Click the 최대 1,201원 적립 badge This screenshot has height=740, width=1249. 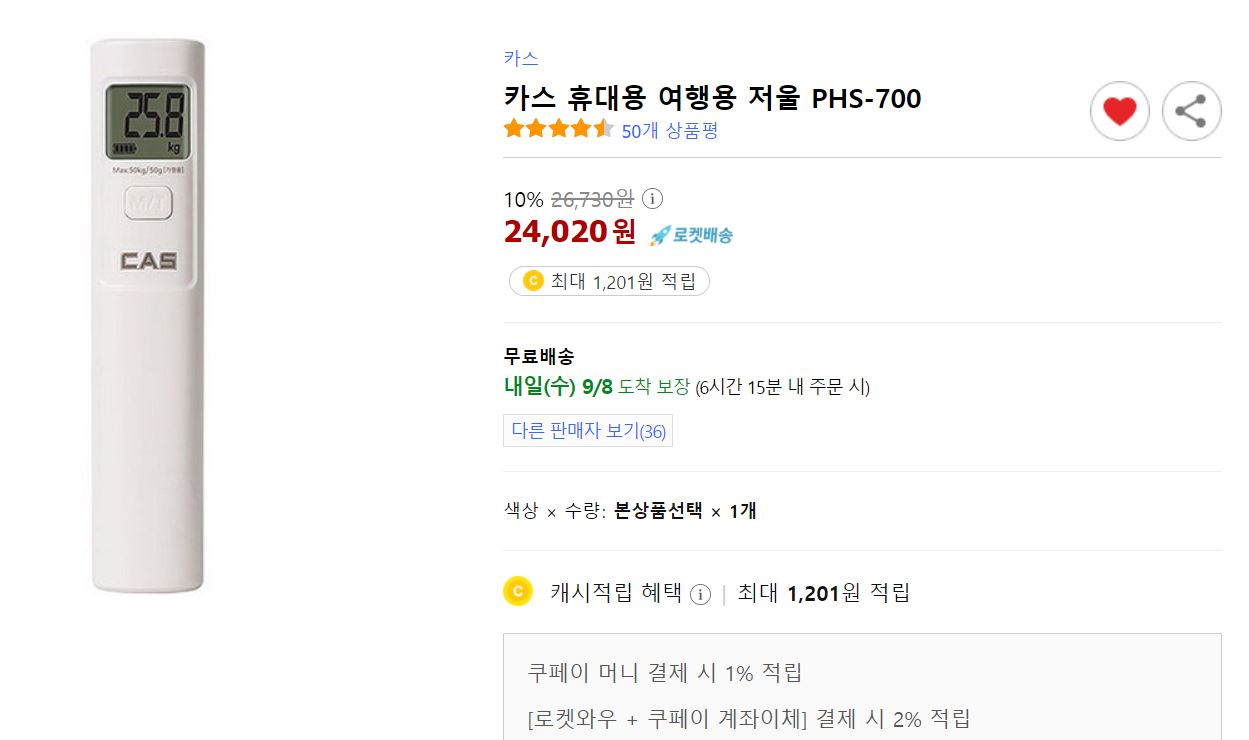pos(609,281)
